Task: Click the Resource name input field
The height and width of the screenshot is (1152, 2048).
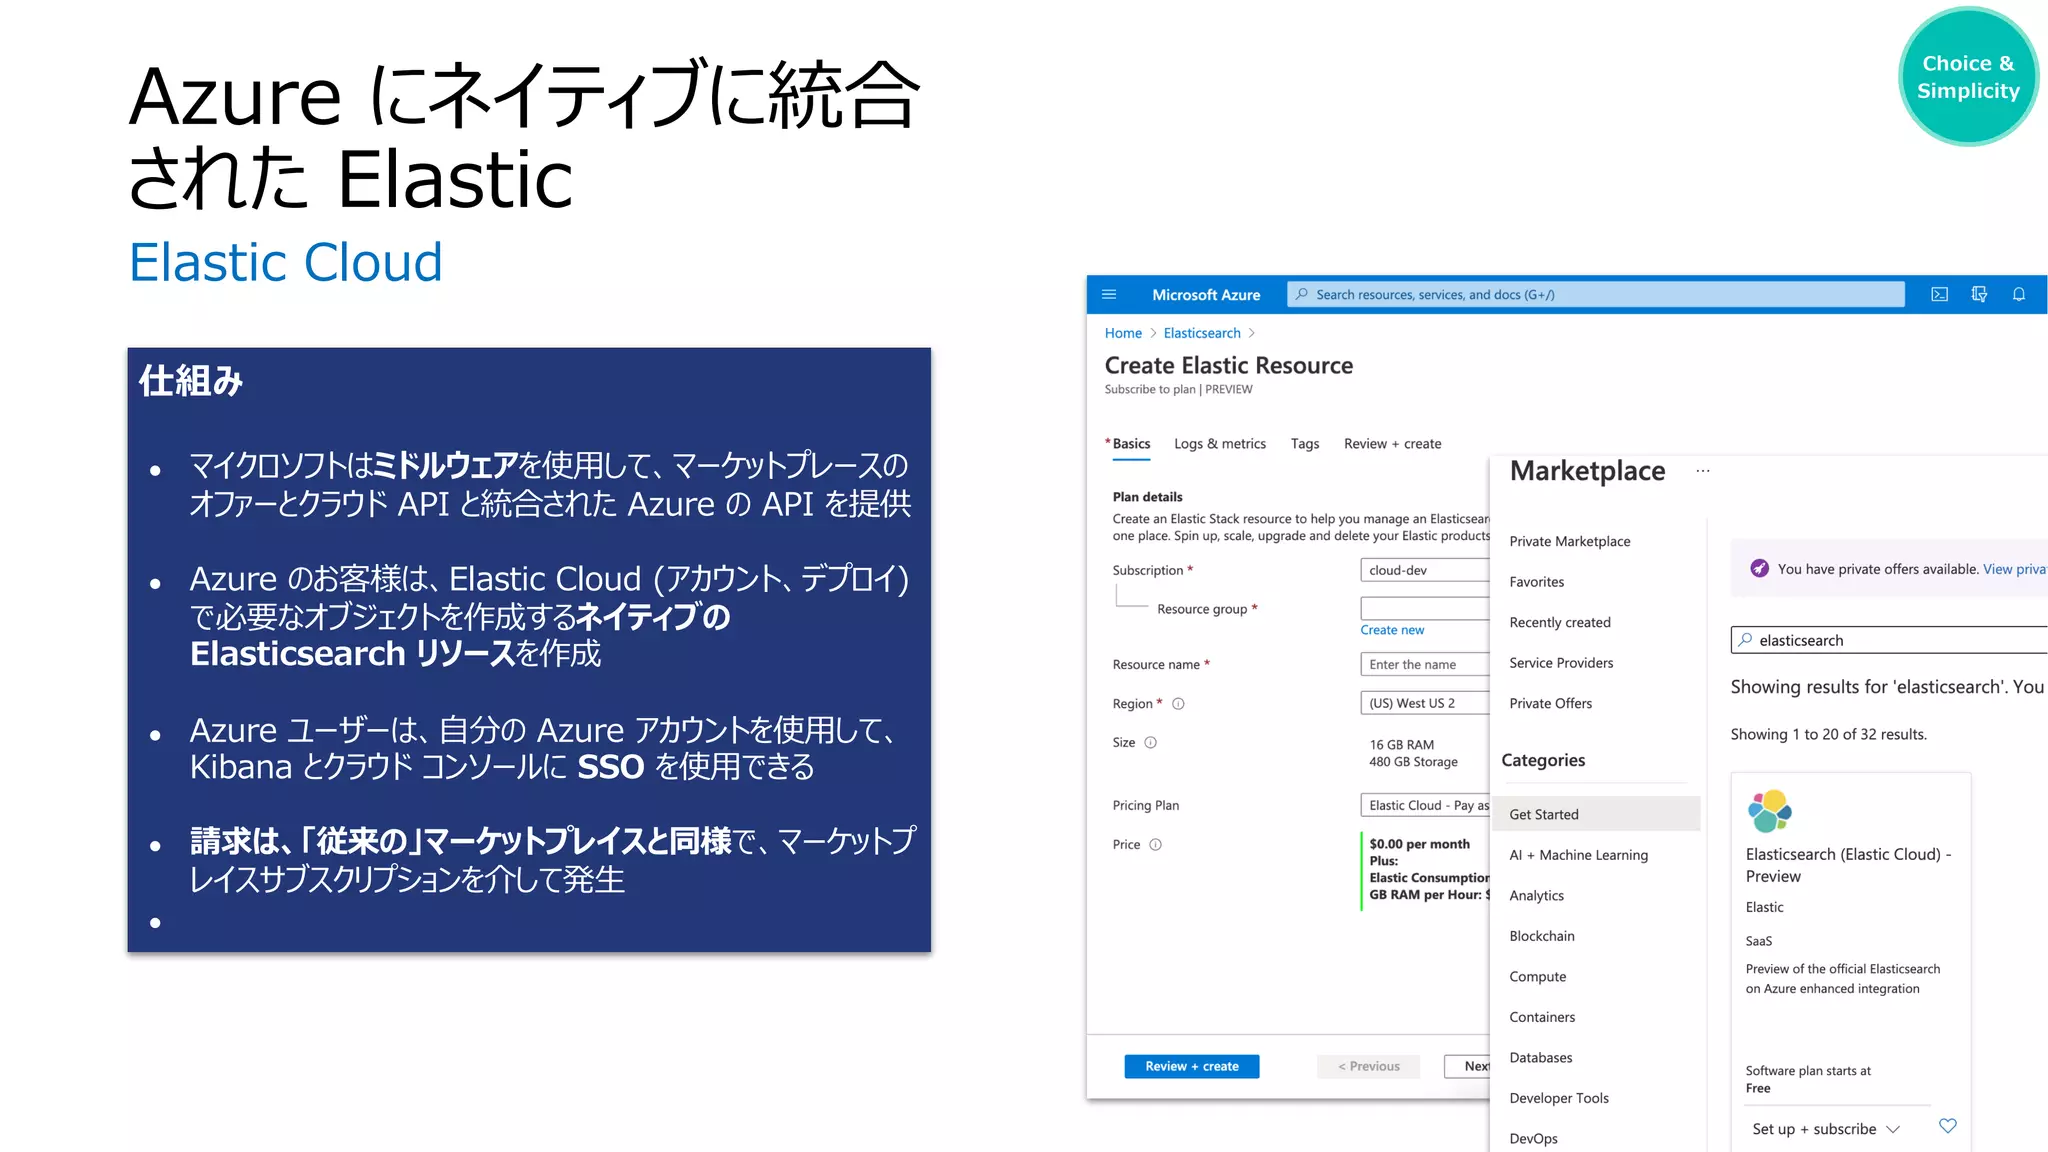Action: 1425,664
